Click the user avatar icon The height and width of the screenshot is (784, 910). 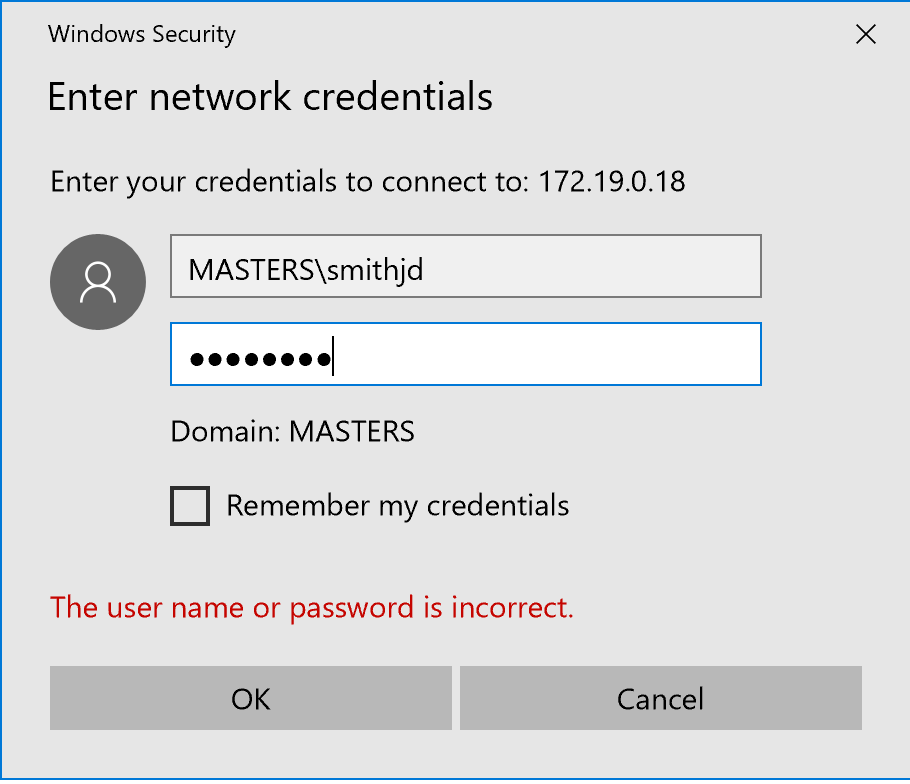coord(98,282)
